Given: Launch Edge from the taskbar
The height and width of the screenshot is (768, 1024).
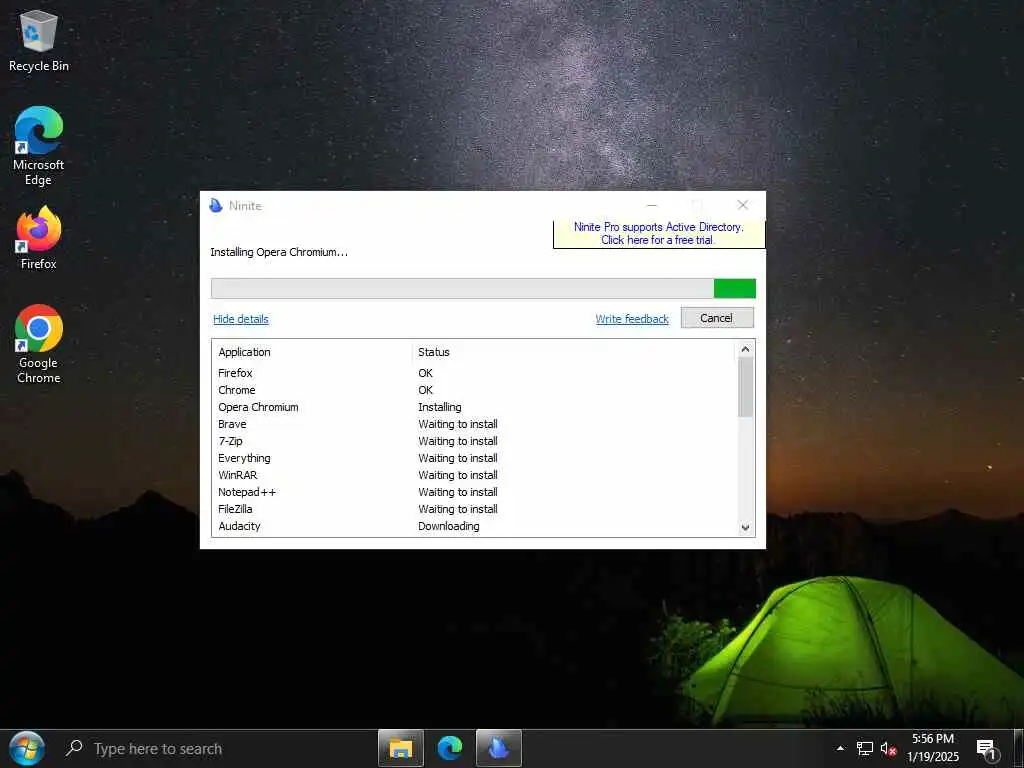Looking at the screenshot, I should (450, 748).
